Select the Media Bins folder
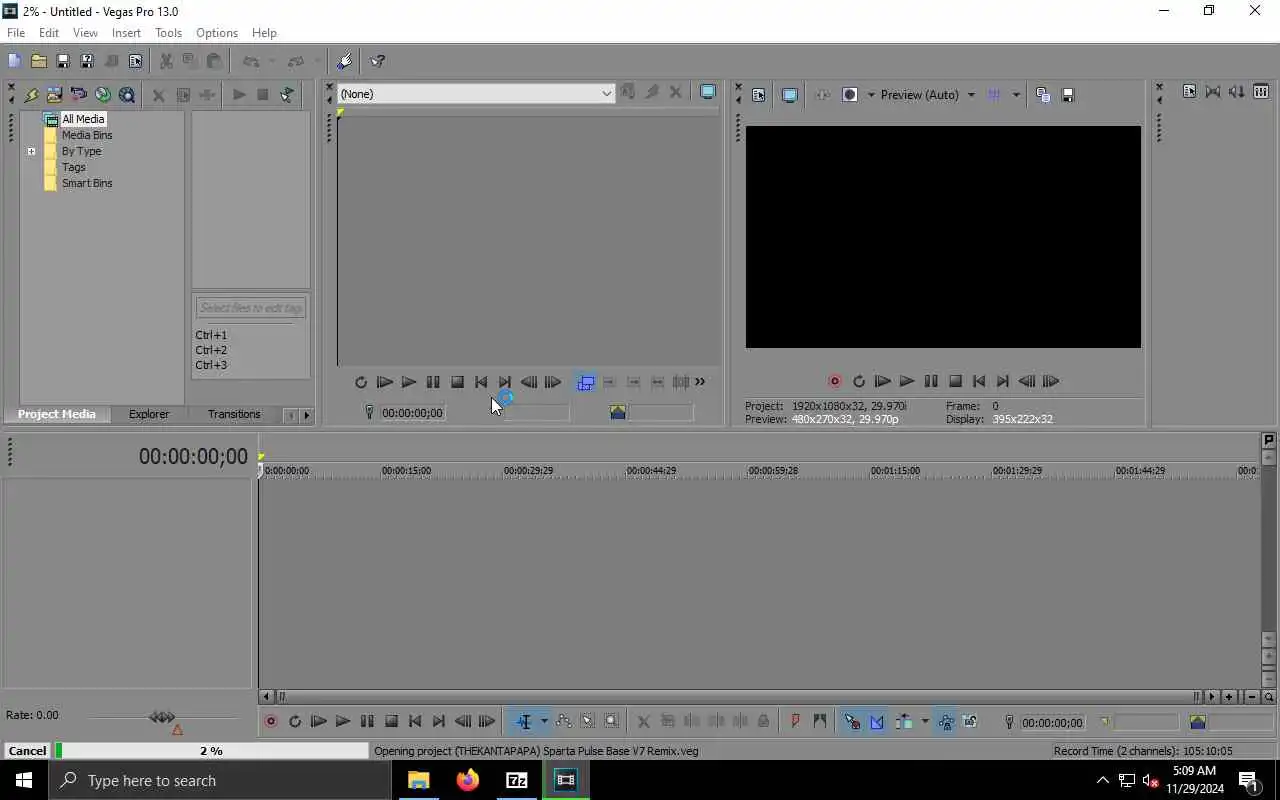The height and width of the screenshot is (800, 1280). [x=87, y=135]
